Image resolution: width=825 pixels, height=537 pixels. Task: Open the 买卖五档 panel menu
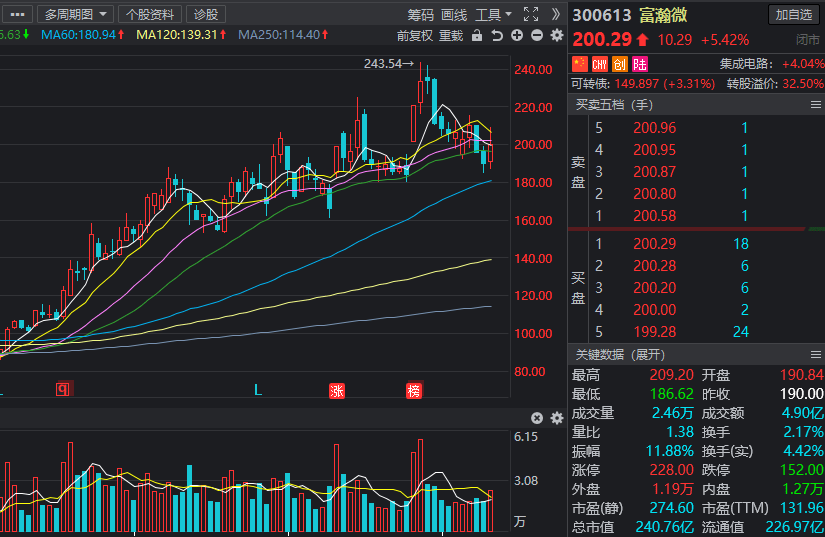[816, 105]
